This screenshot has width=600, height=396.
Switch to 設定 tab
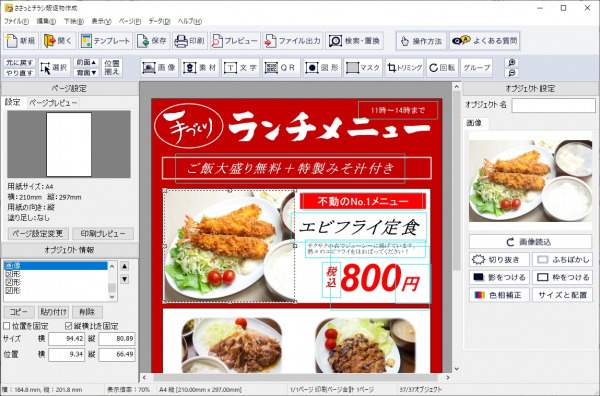point(13,102)
